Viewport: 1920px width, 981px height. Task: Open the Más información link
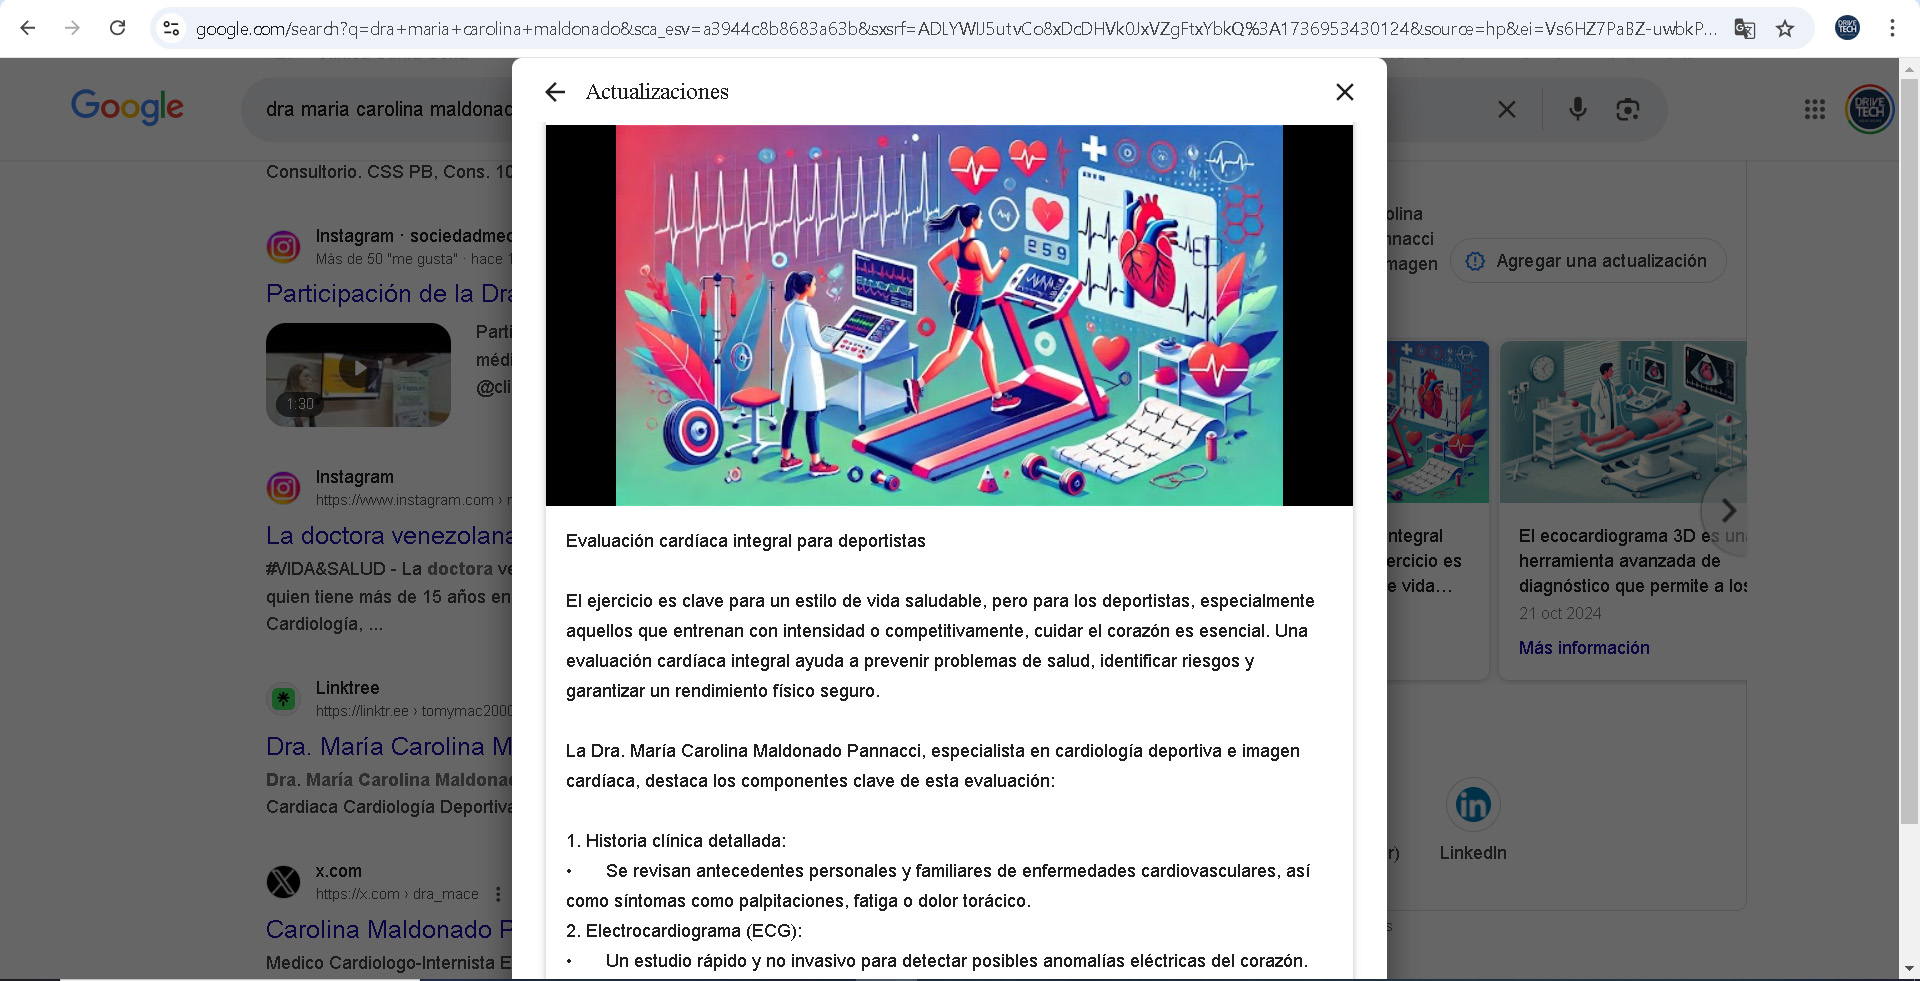(x=1583, y=648)
